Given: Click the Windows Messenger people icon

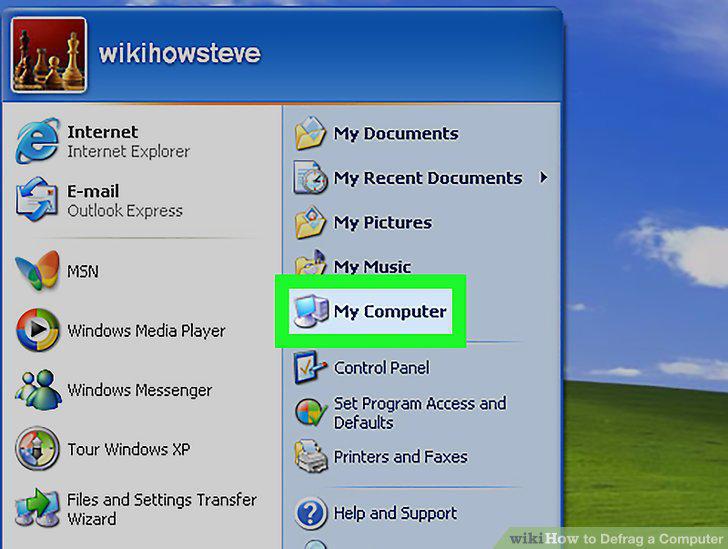Looking at the screenshot, I should pyautogui.click(x=38, y=390).
